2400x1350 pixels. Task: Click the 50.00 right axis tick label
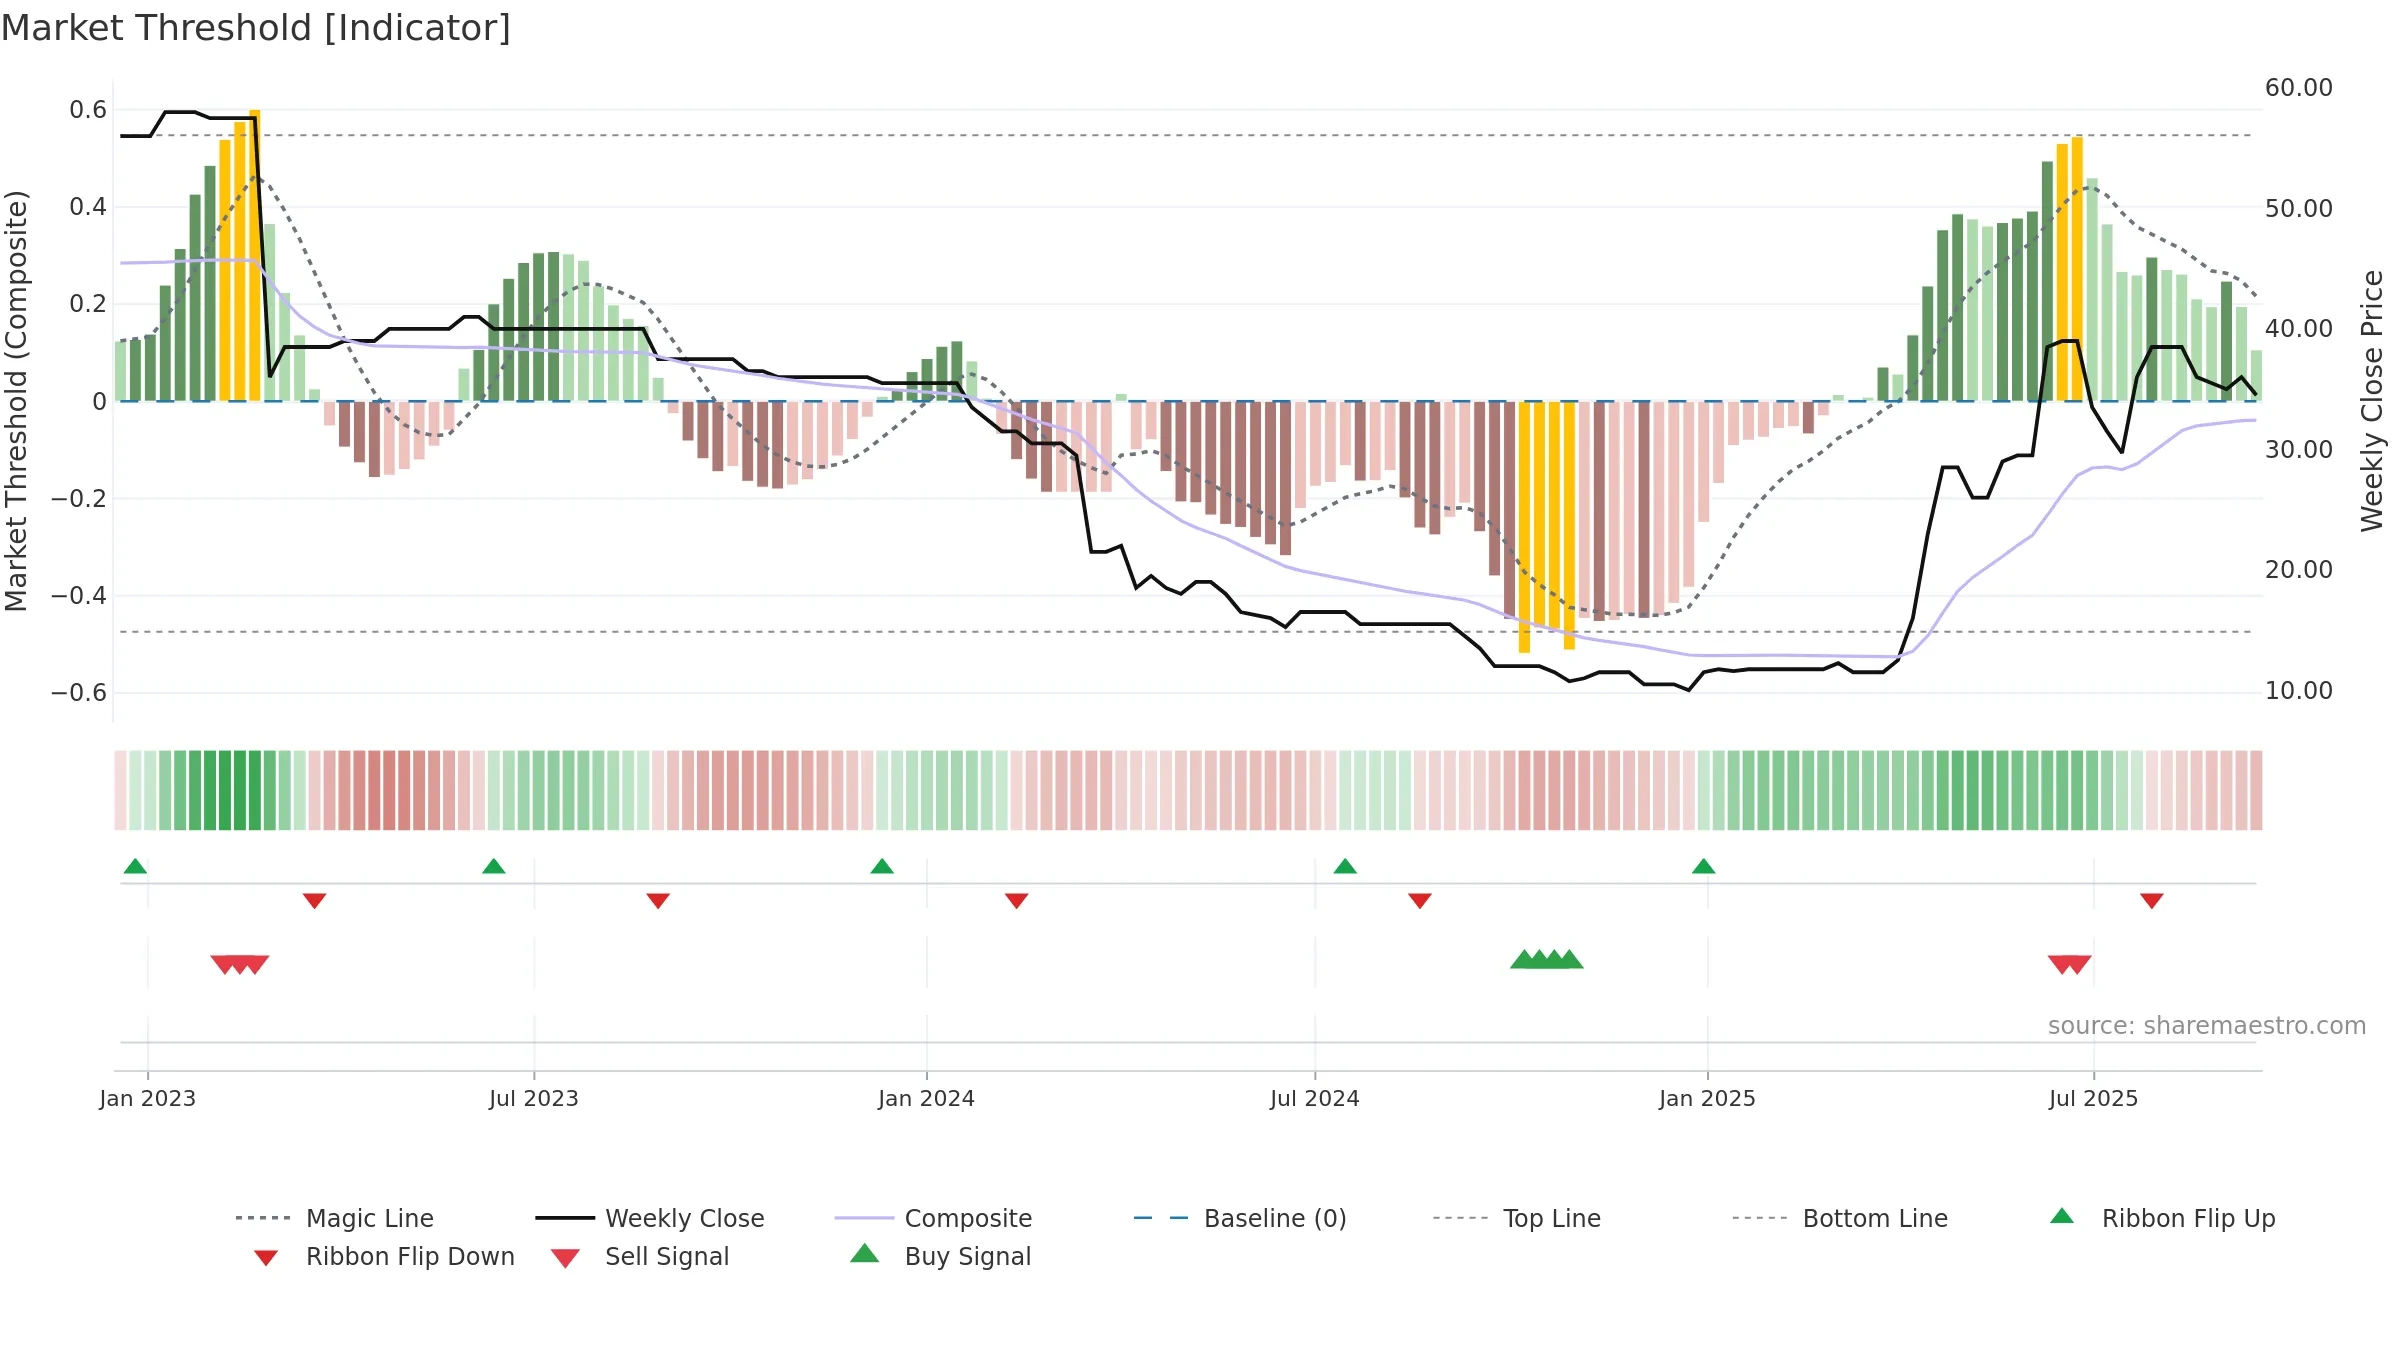coord(2299,209)
